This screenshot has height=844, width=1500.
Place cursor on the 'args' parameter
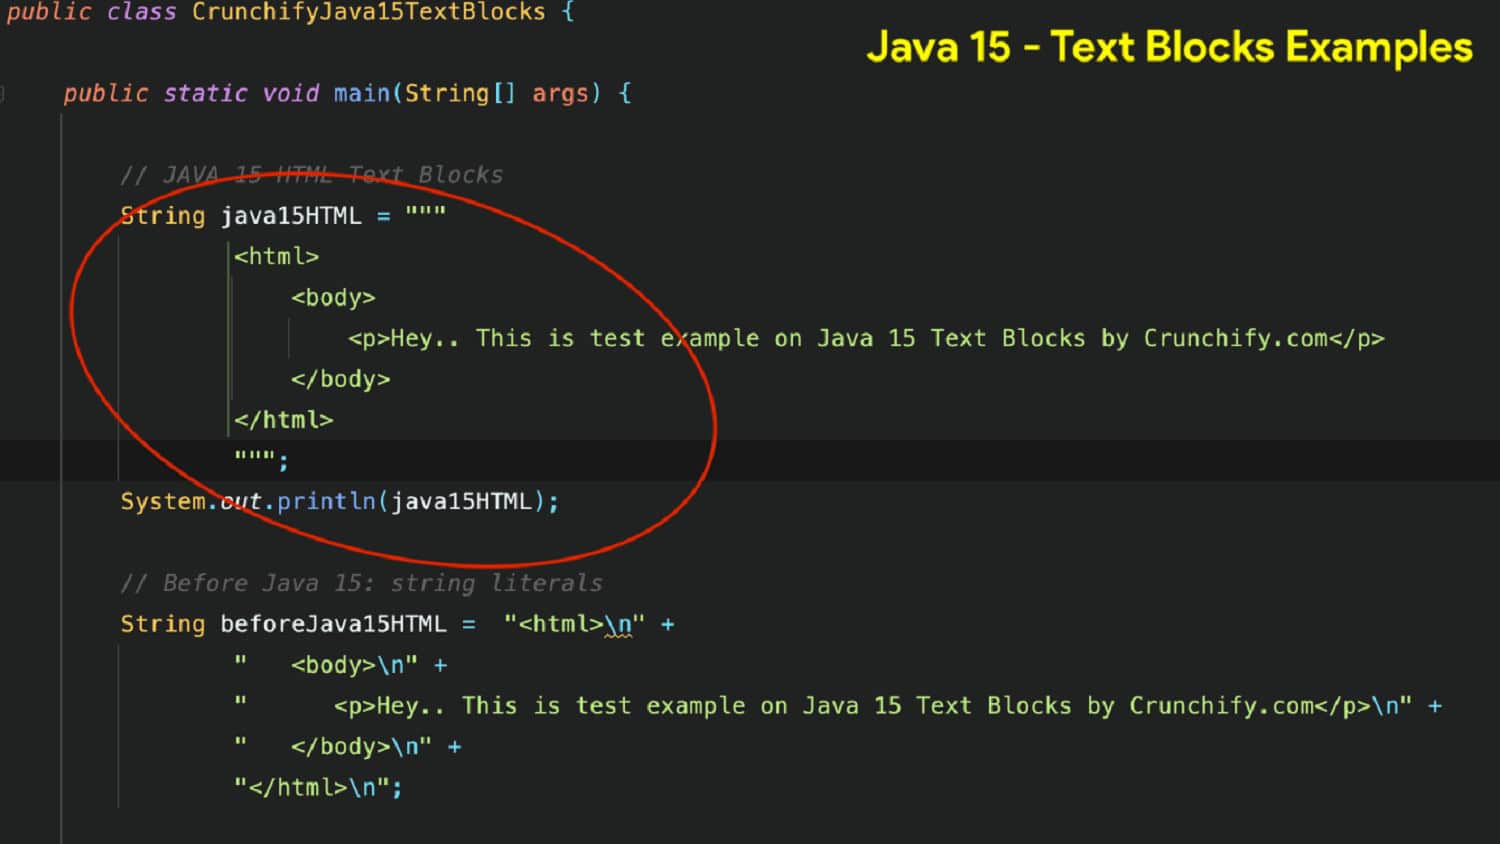point(560,94)
